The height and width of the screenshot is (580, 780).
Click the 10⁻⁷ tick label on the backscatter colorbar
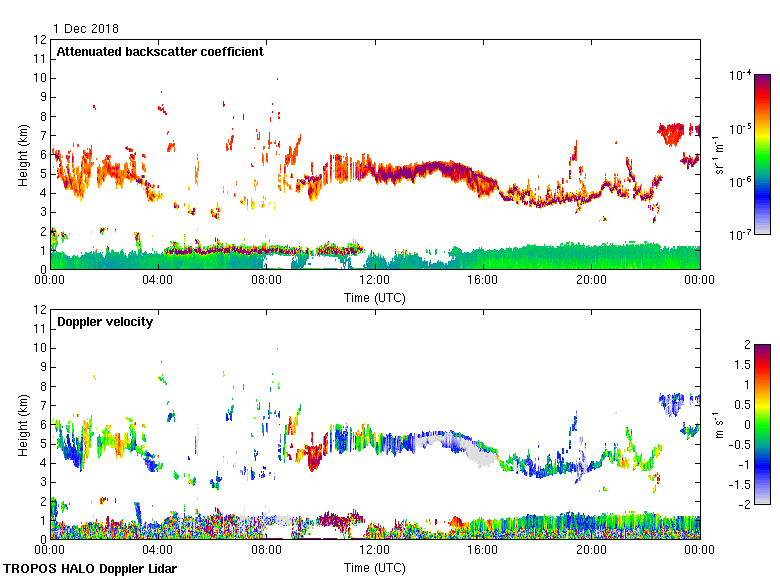pyautogui.click(x=741, y=235)
